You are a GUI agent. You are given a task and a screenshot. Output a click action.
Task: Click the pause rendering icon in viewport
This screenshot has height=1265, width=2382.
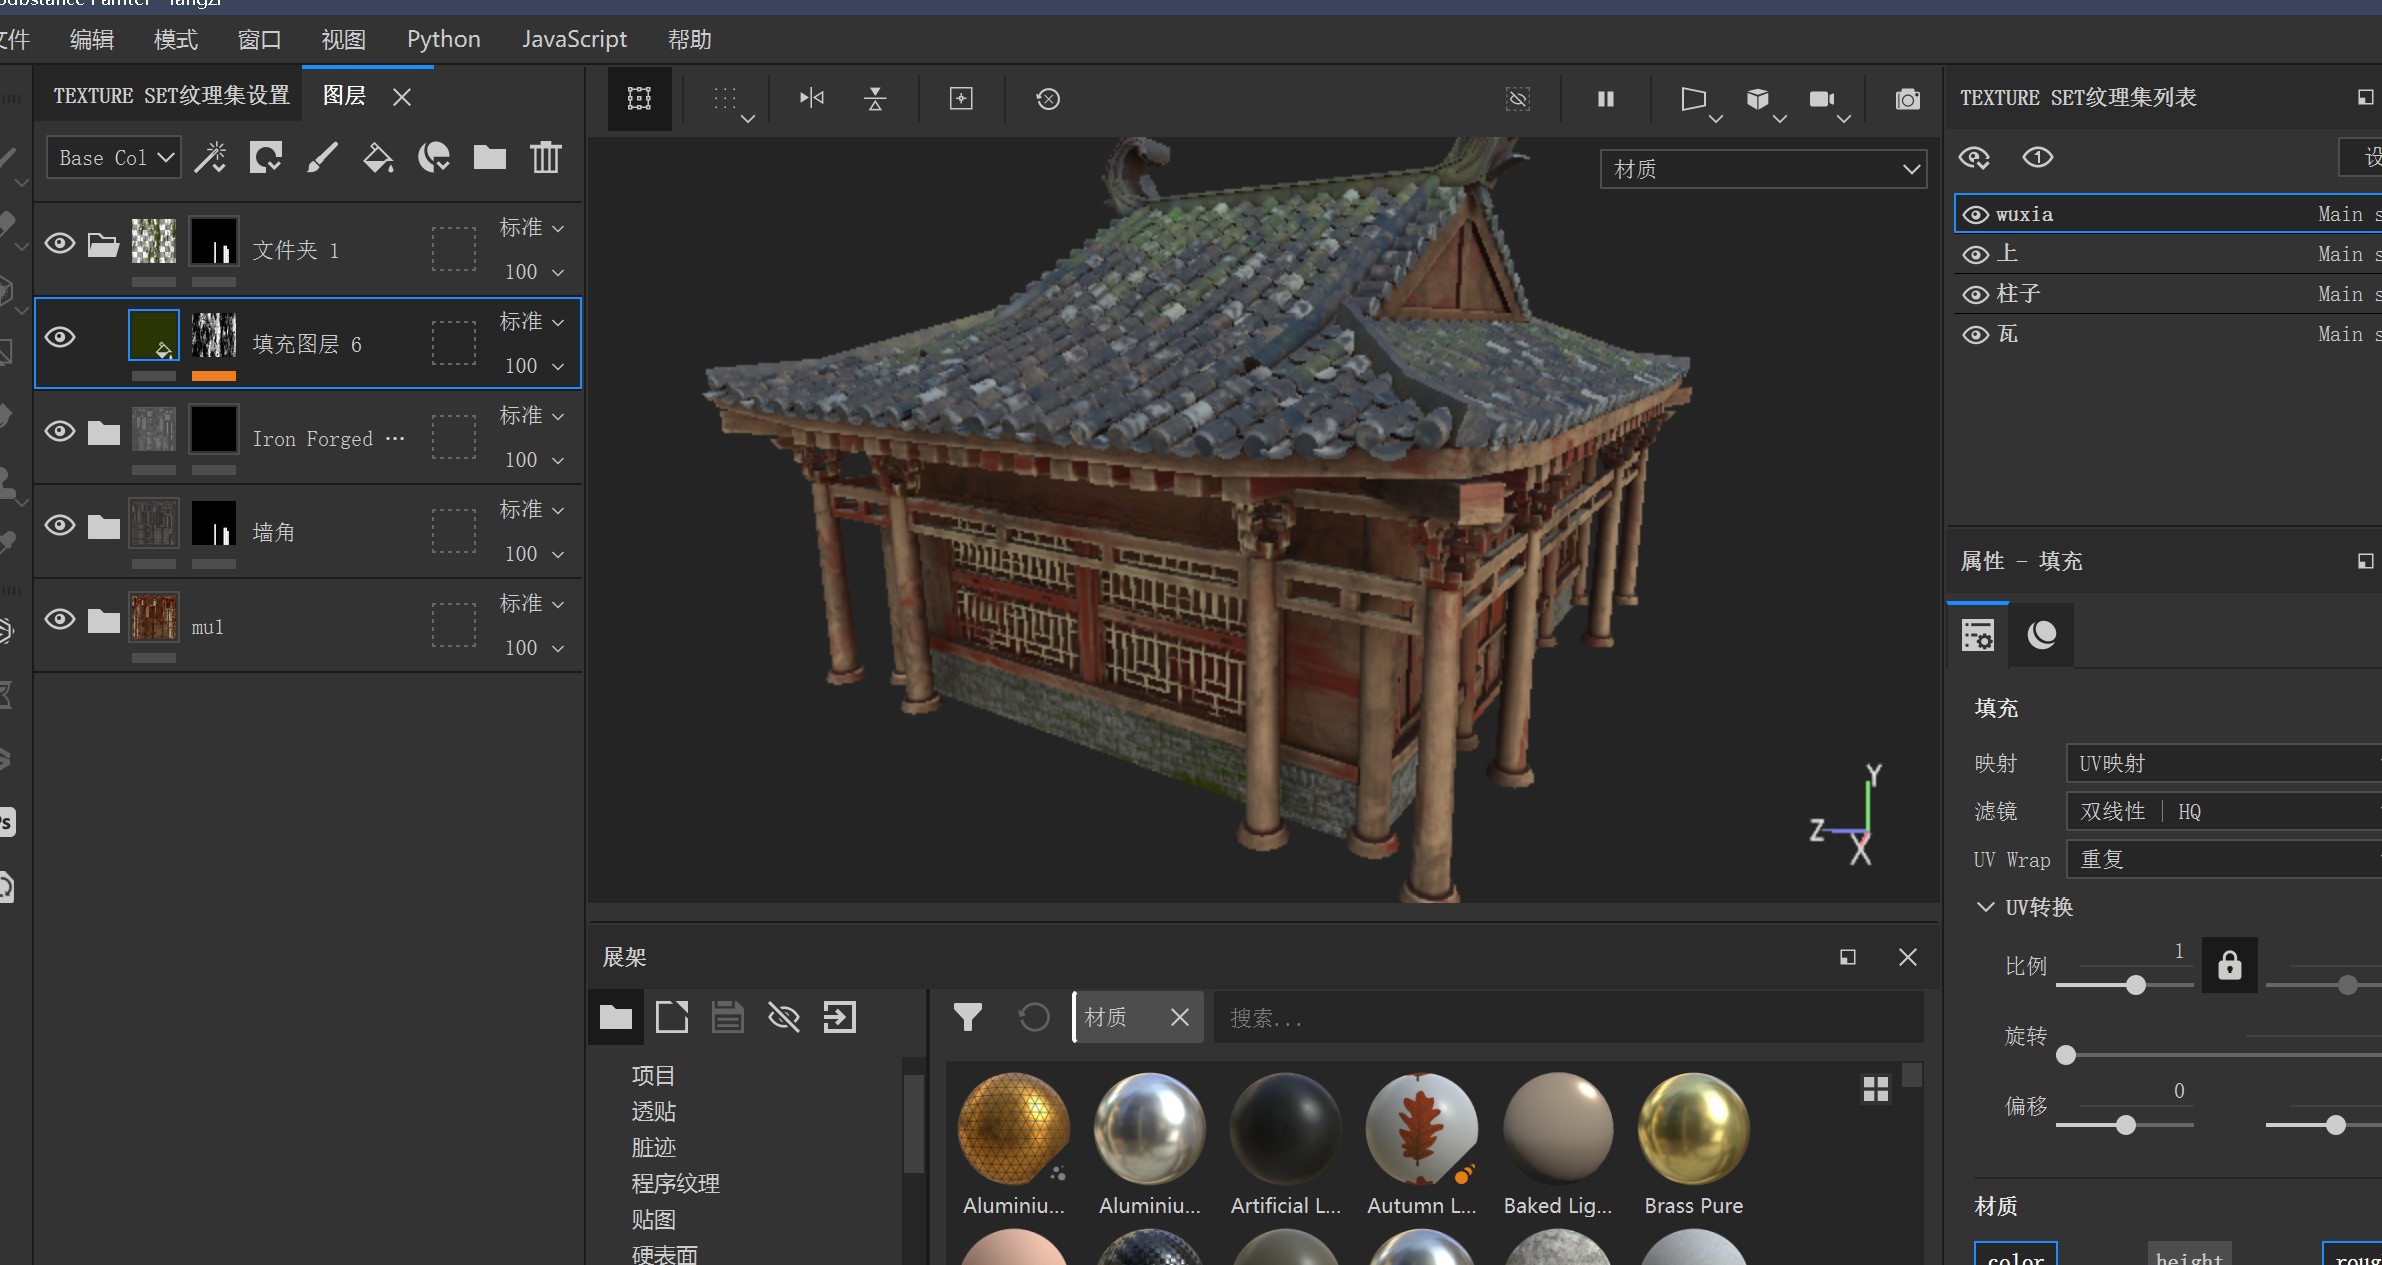[x=1605, y=99]
